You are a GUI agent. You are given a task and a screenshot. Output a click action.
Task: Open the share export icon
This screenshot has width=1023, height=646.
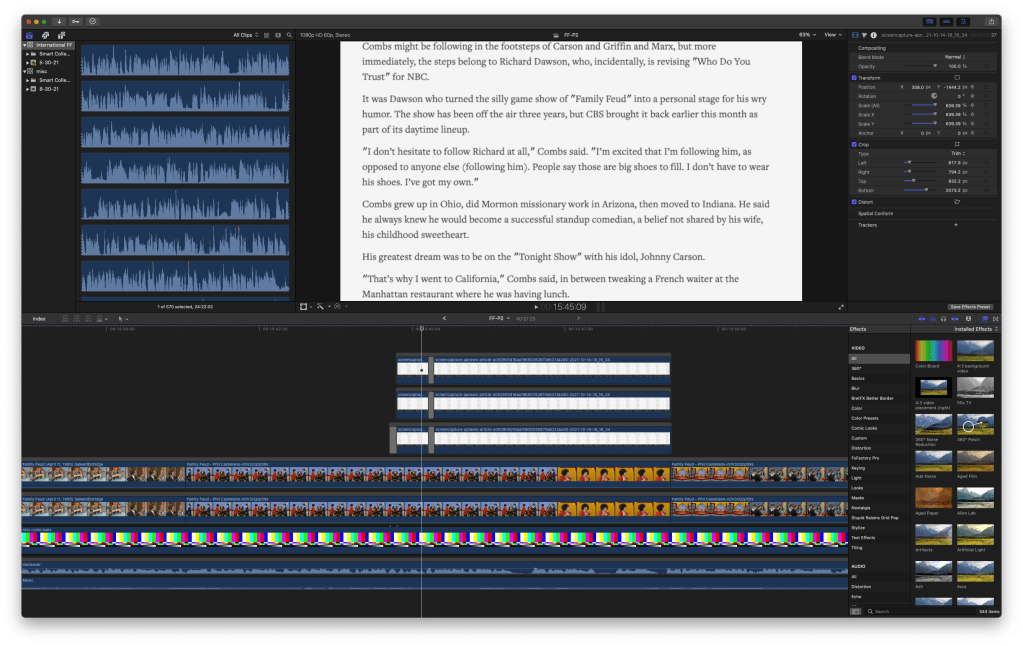coord(990,20)
